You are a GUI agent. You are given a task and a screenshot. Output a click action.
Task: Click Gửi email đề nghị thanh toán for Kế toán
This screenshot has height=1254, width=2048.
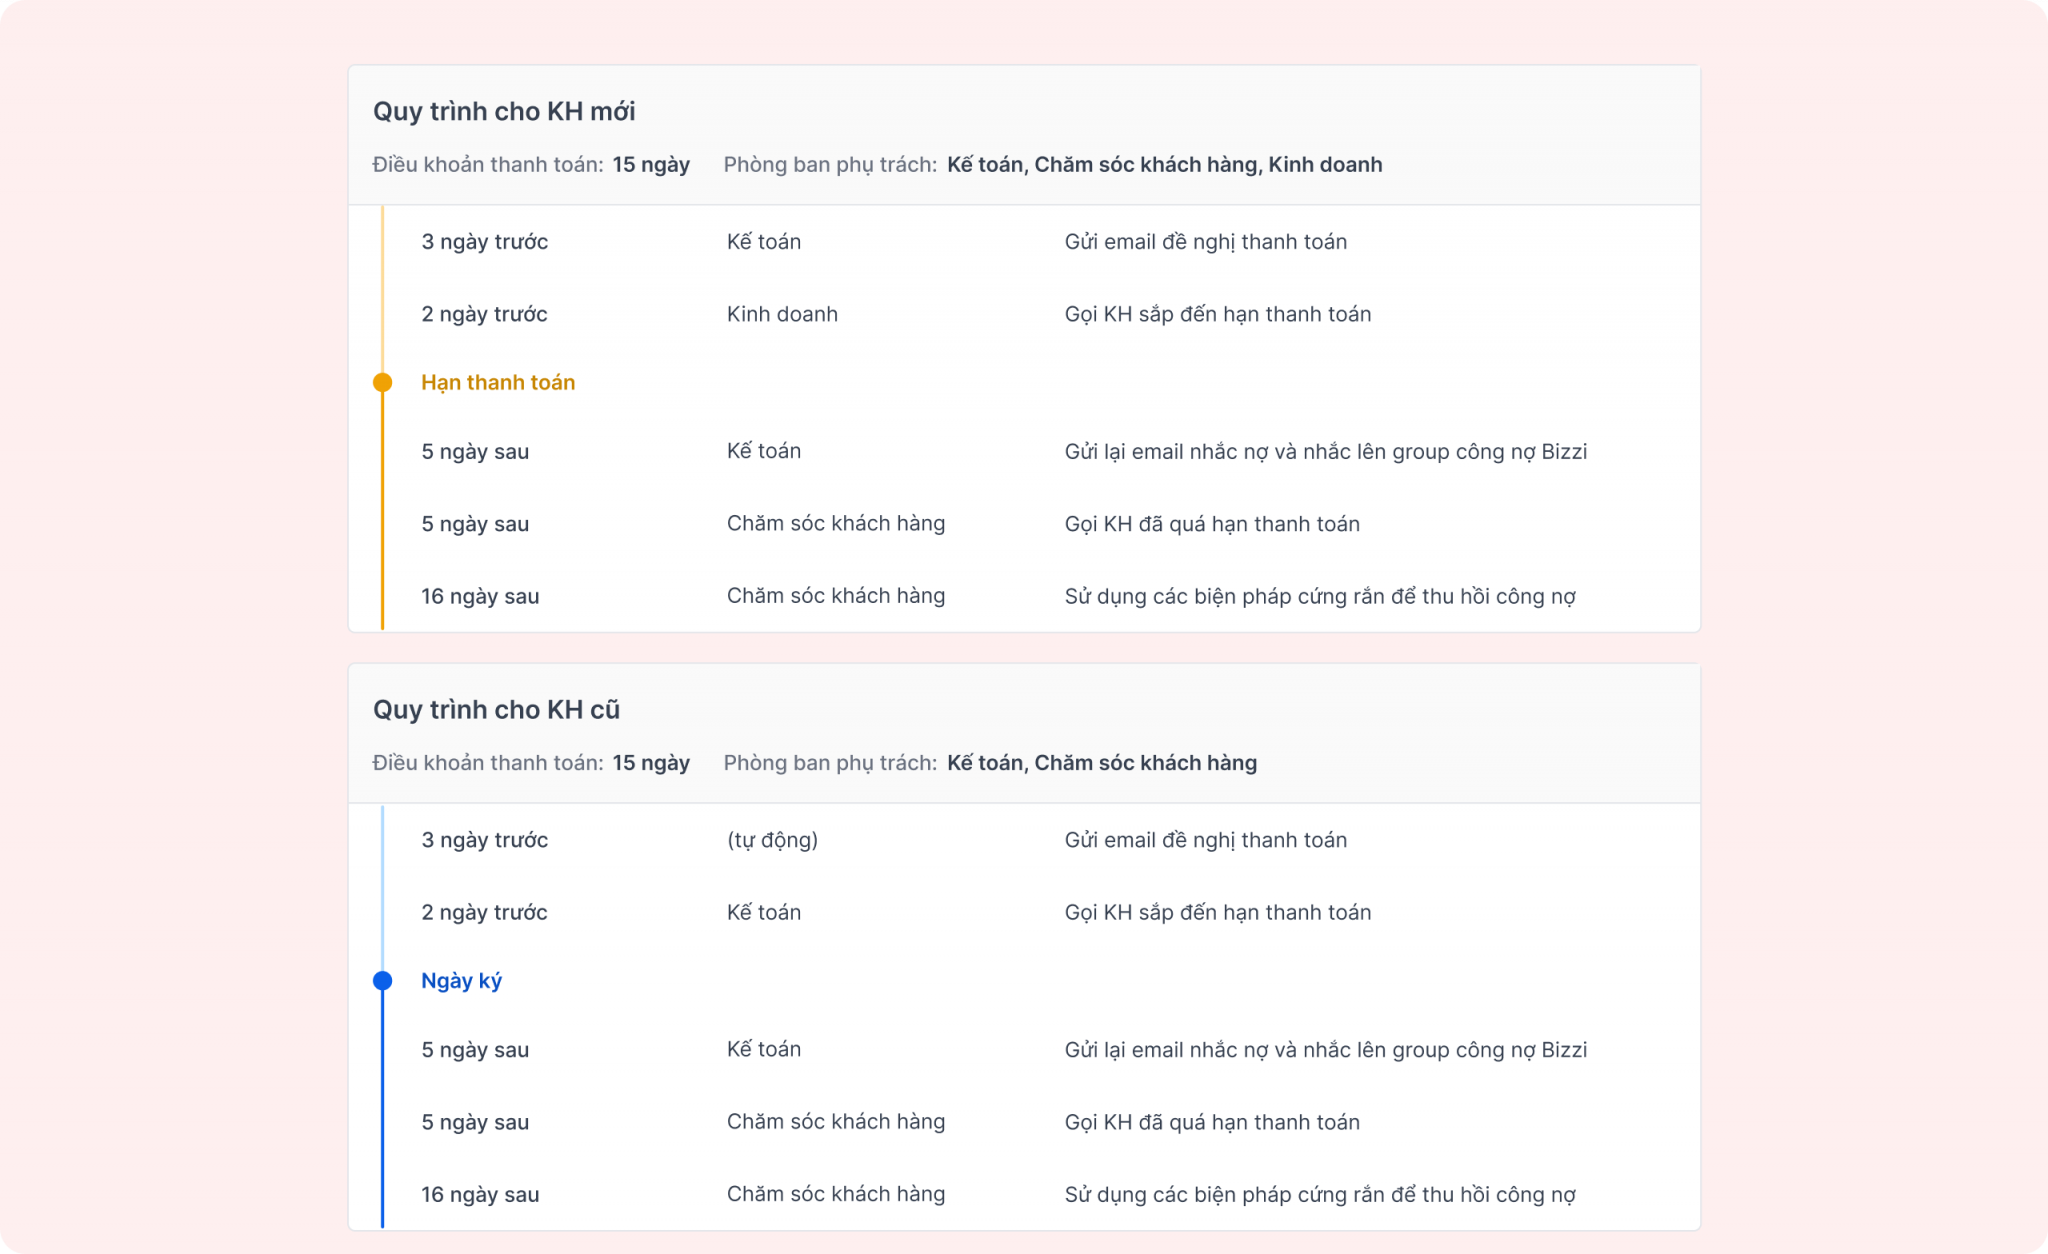1205,242
